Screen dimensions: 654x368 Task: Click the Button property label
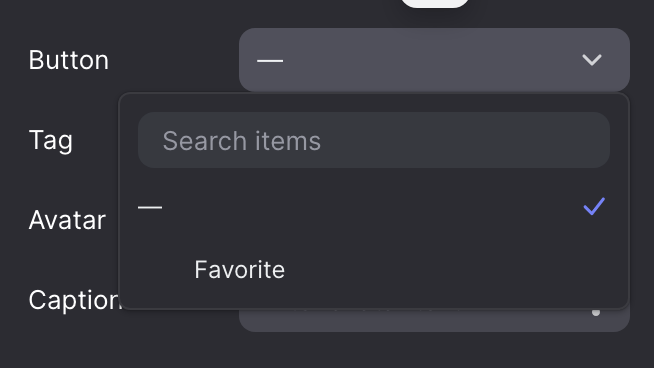pyautogui.click(x=69, y=60)
